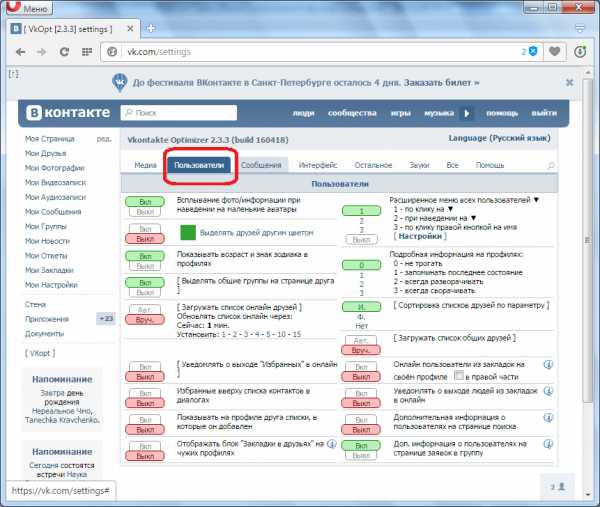Click the VK balloon logo in the banner
This screenshot has height=507, width=600.
click(120, 83)
